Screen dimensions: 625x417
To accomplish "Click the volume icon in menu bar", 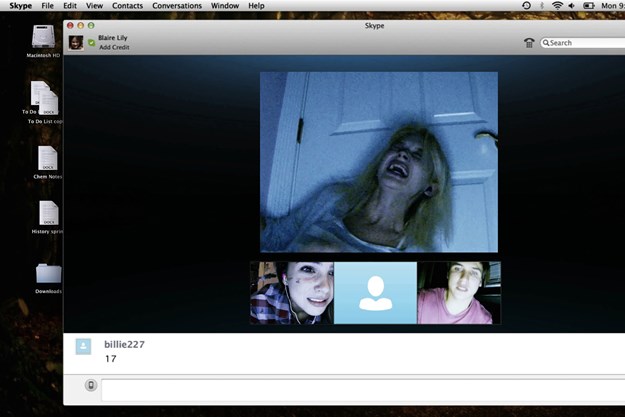I will [x=572, y=6].
